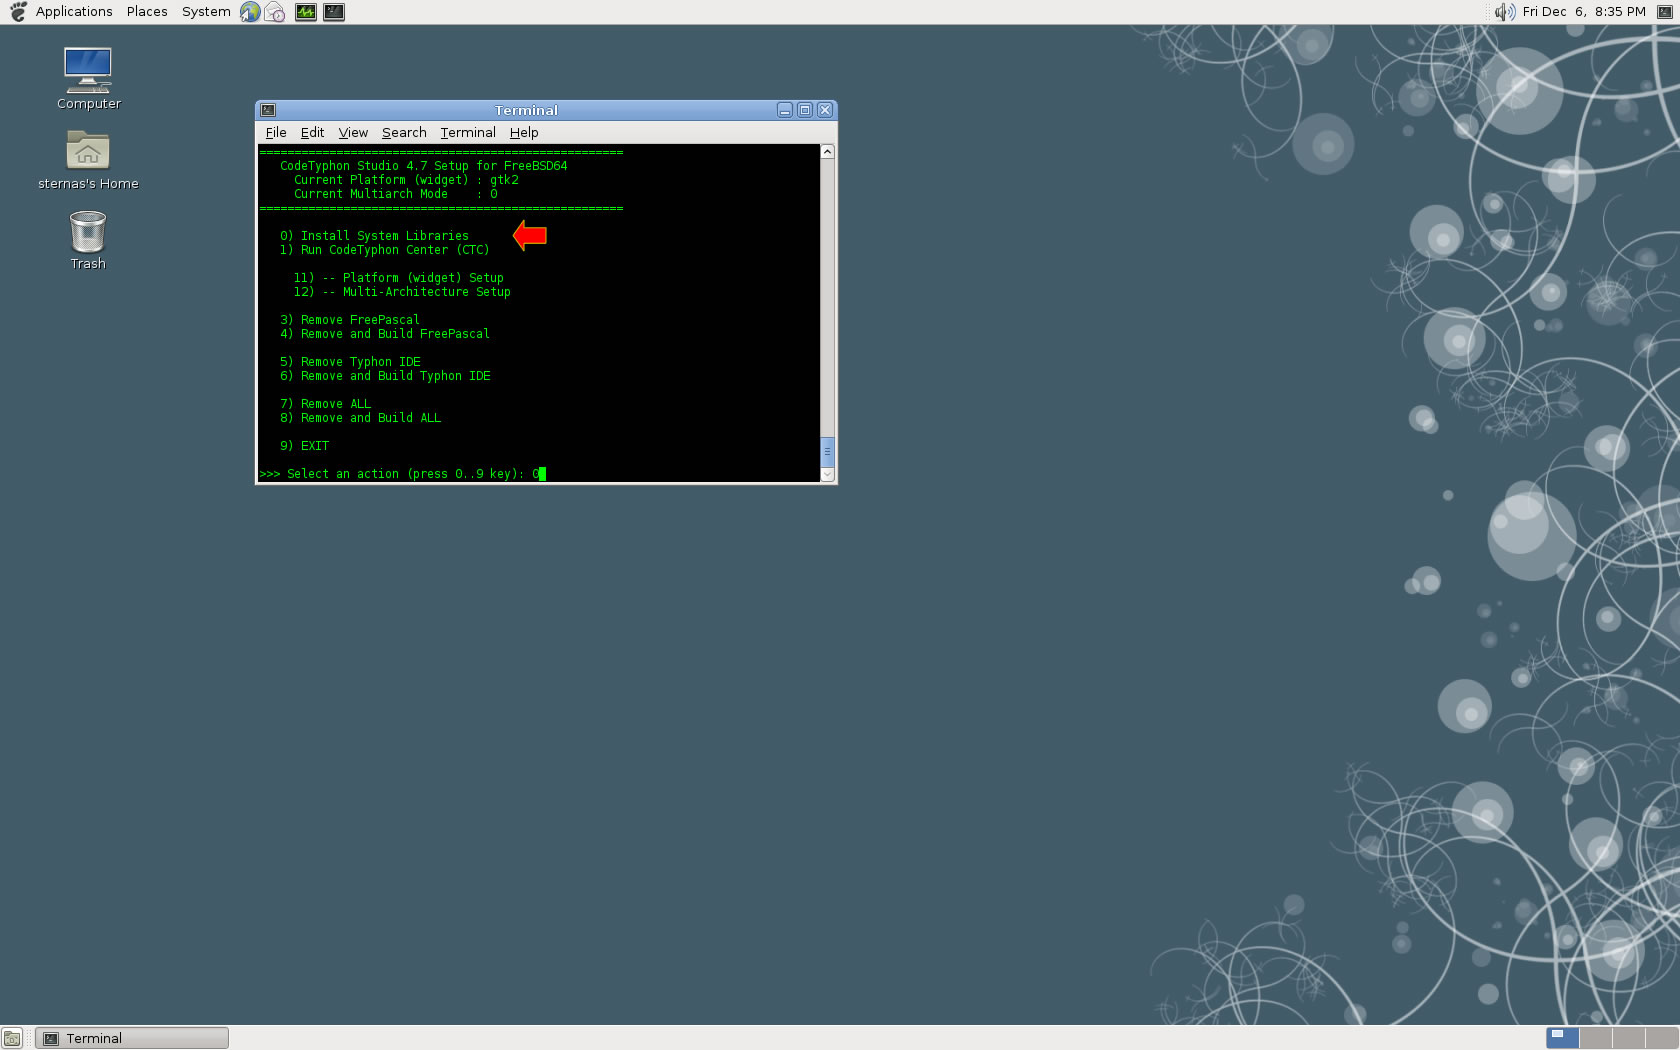Open the Computer desktop icon
This screenshot has width=1680, height=1050.
coord(88,78)
